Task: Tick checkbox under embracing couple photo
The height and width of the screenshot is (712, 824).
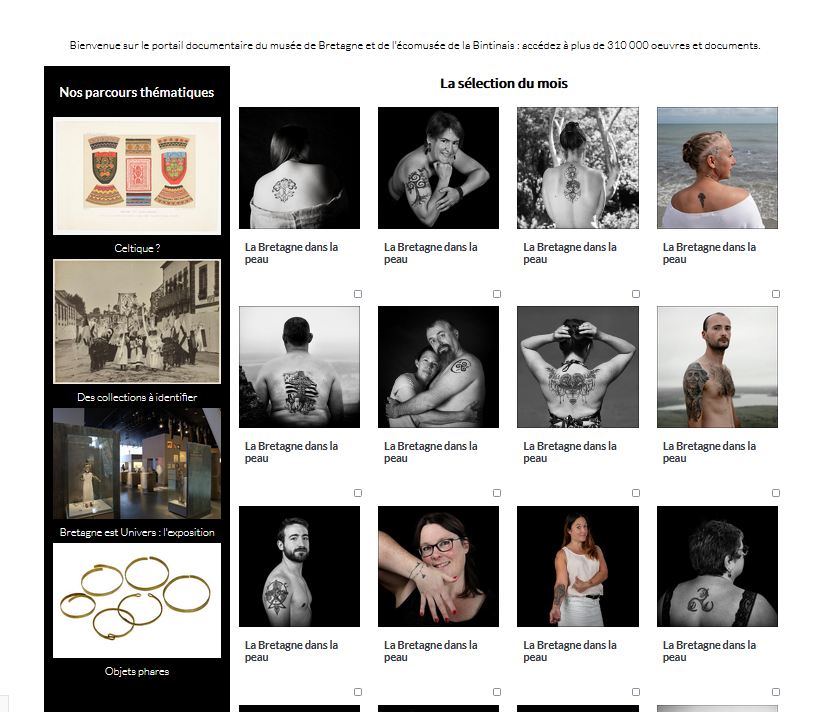Action: (x=497, y=493)
